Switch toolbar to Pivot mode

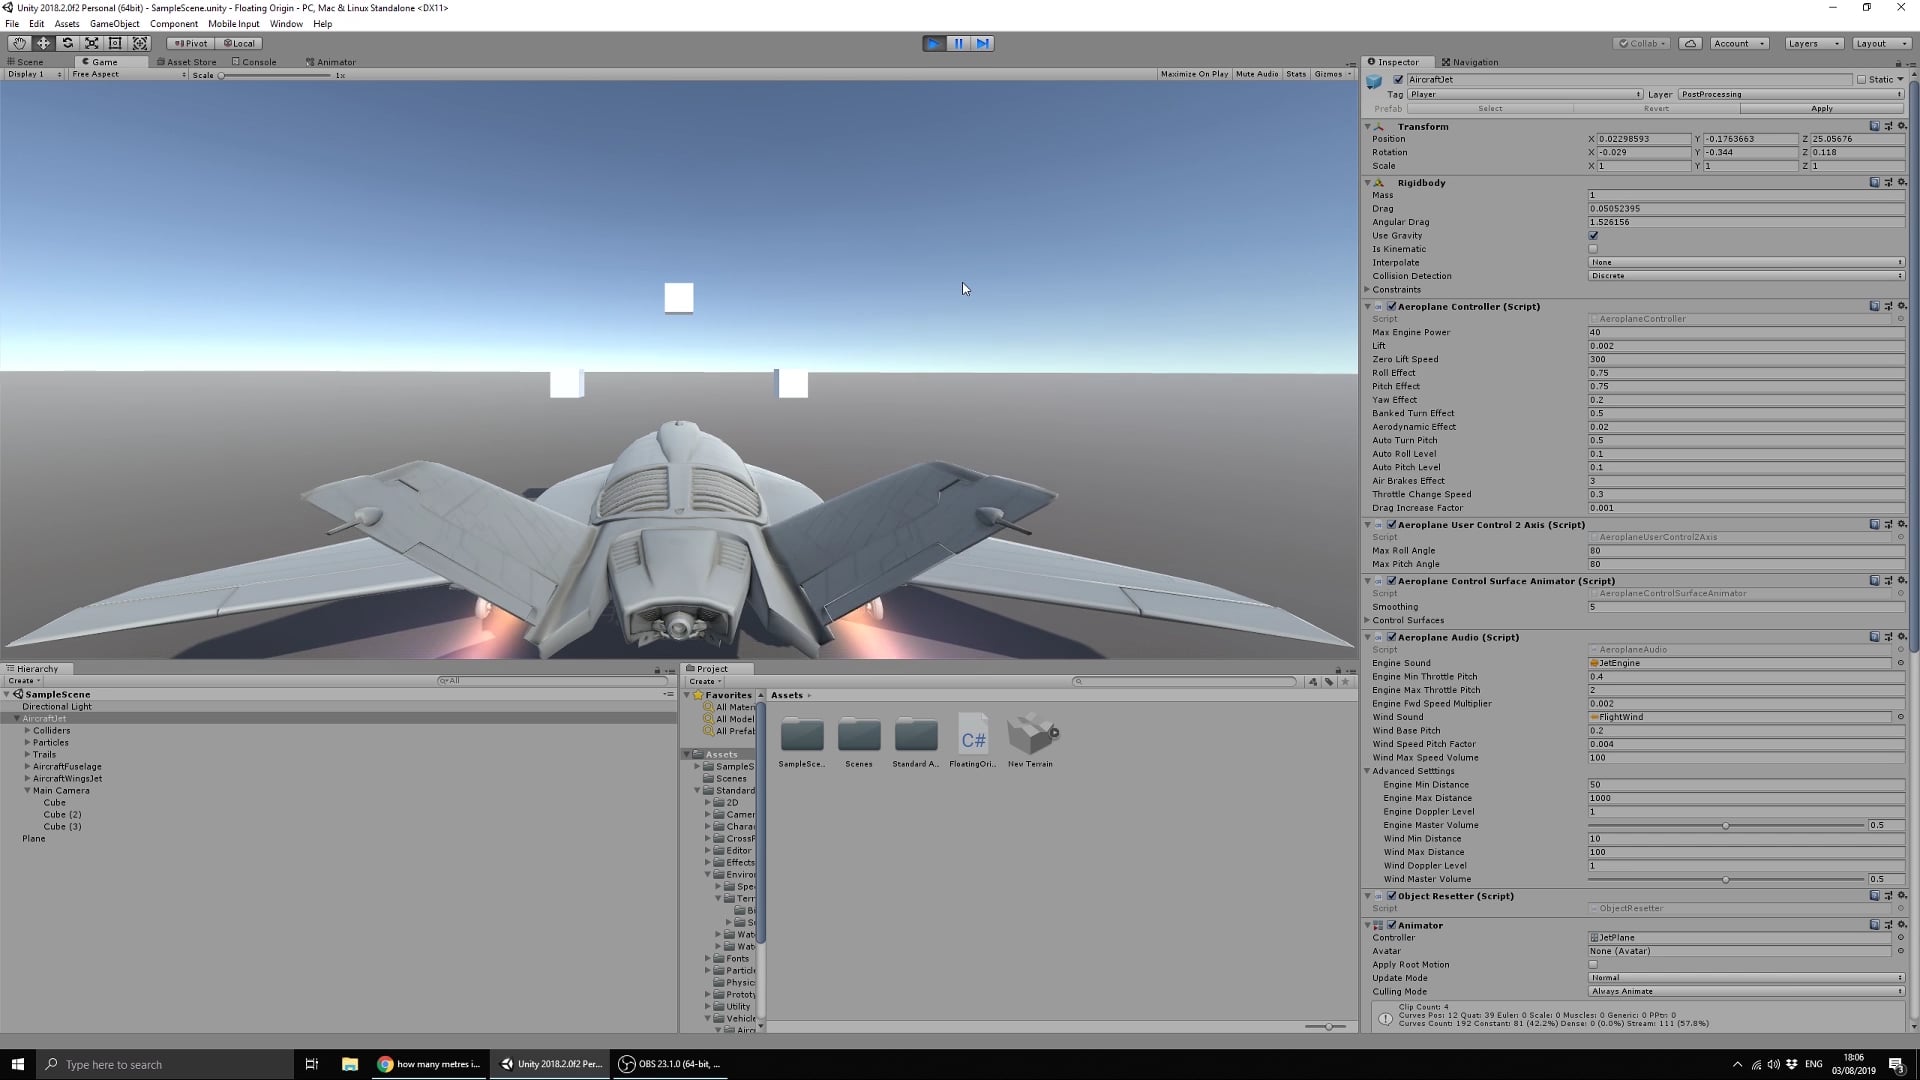[x=189, y=43]
